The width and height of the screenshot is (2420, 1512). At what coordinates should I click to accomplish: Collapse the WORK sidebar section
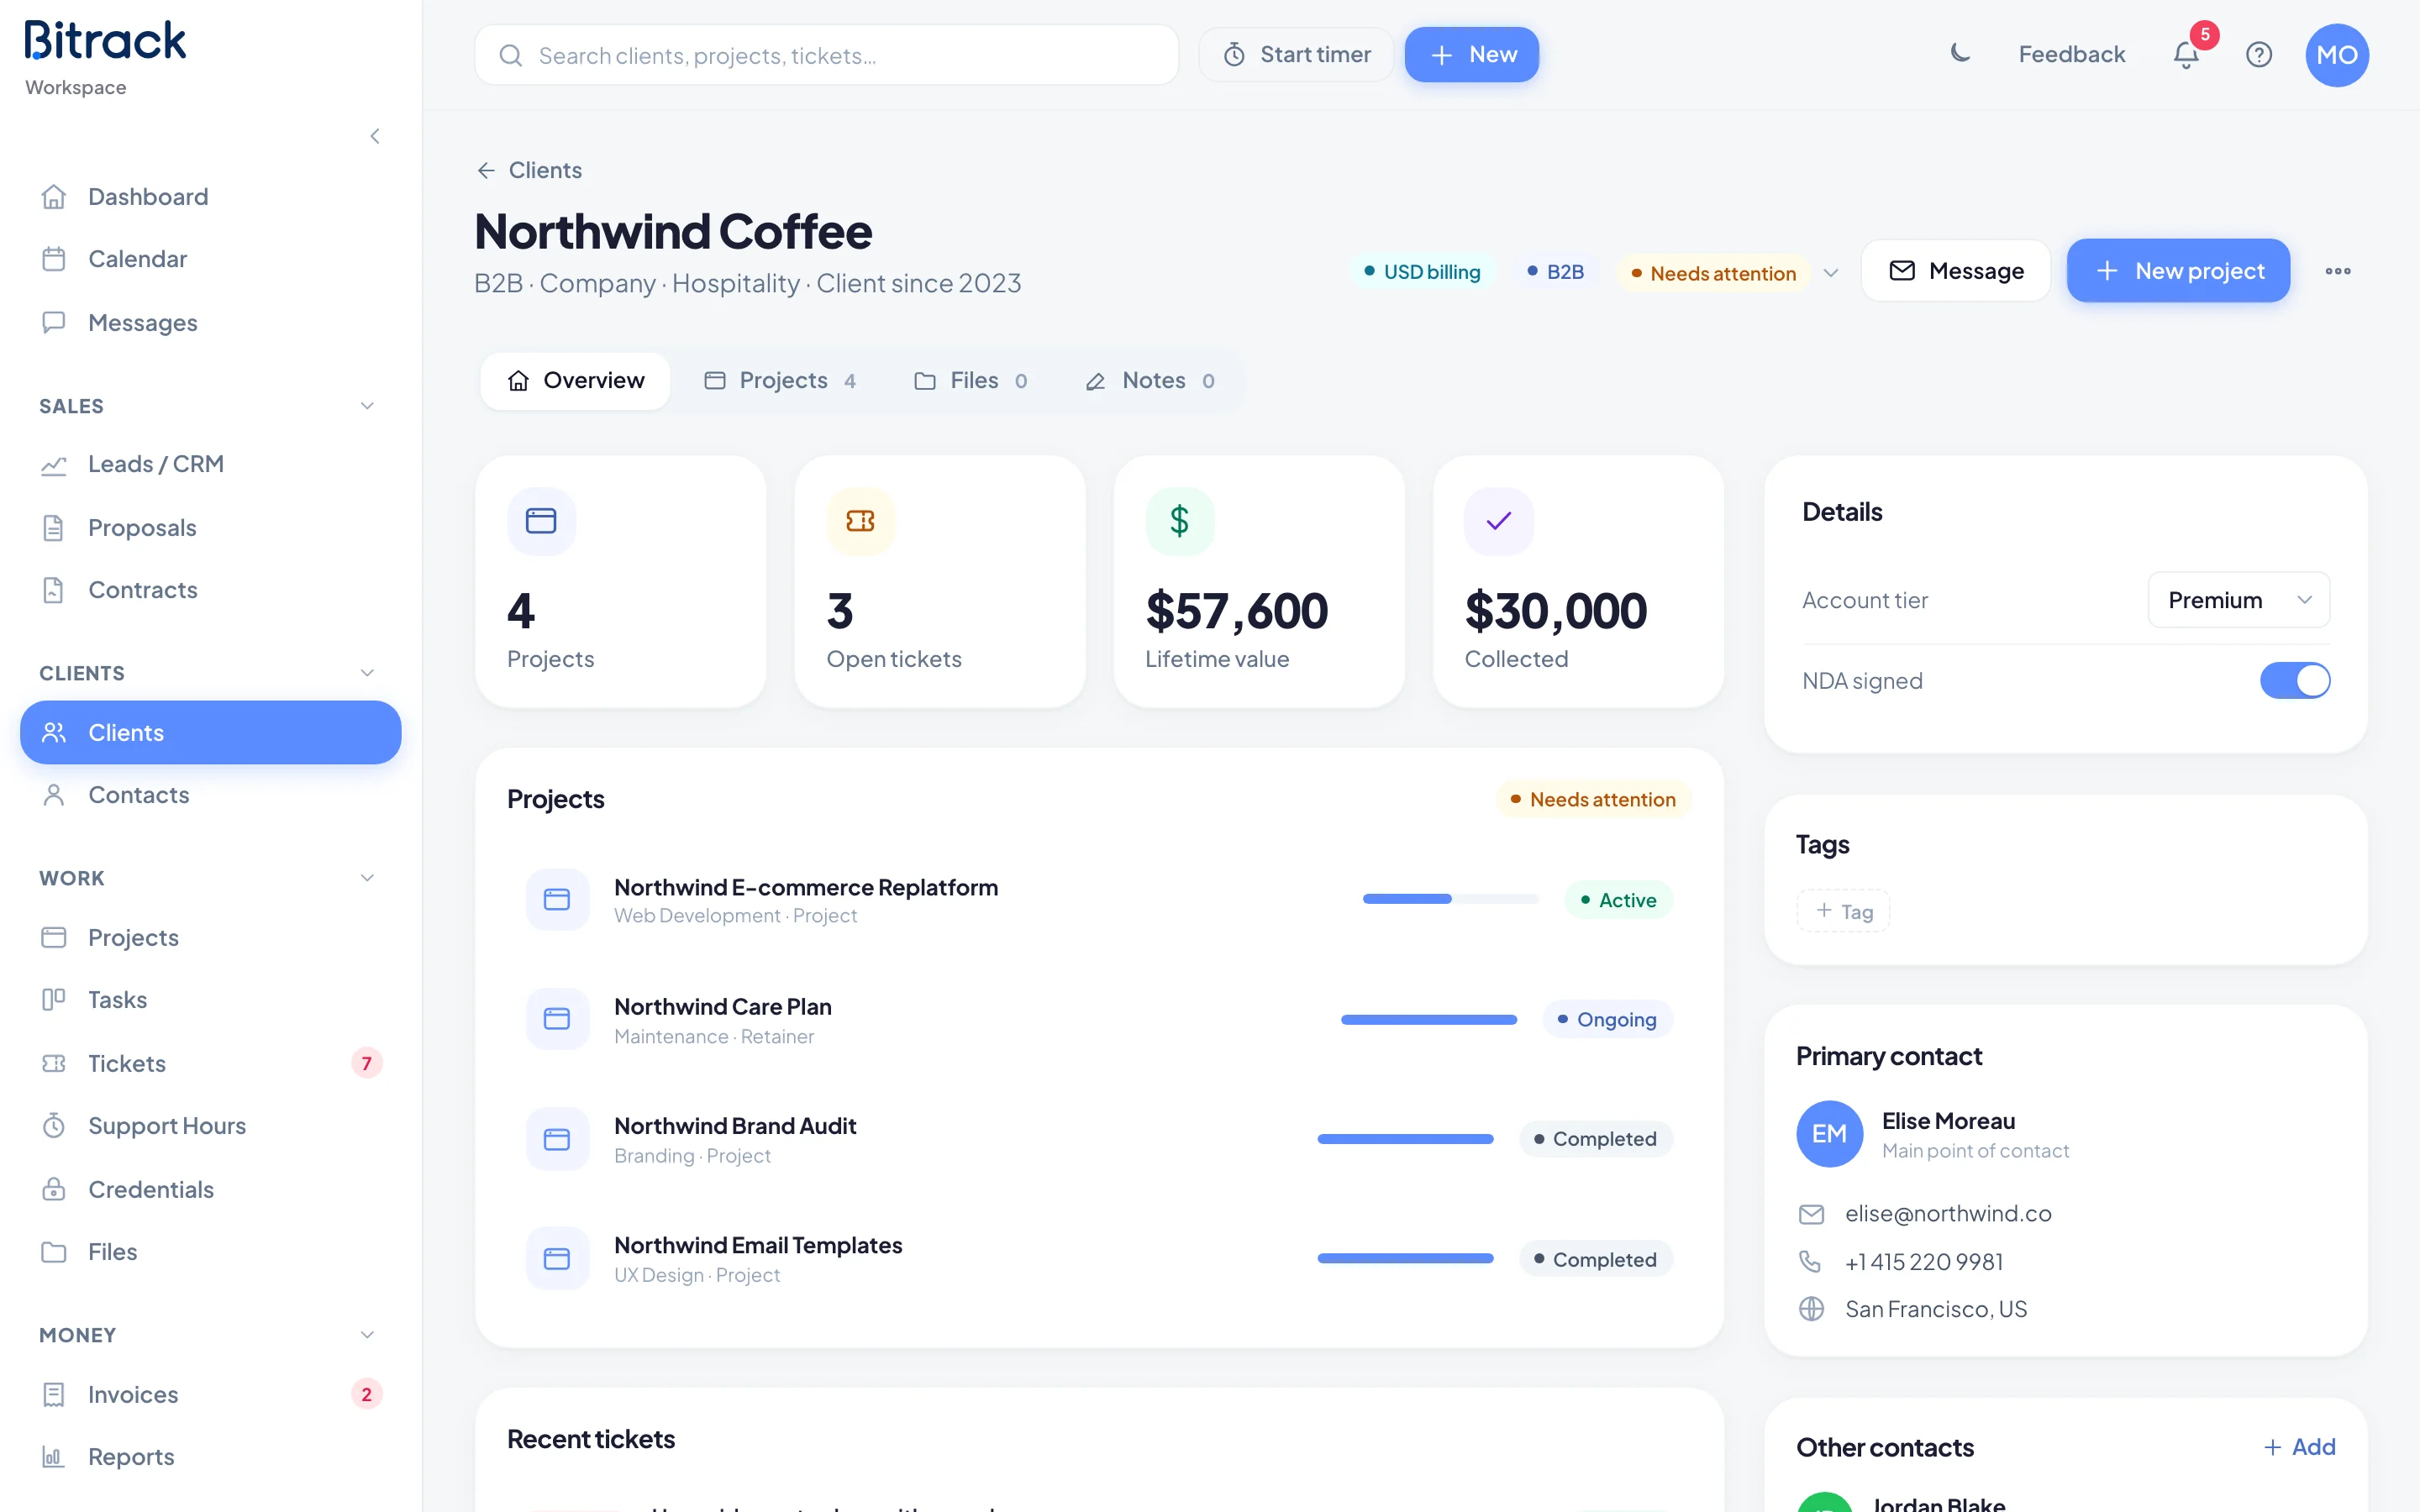point(367,878)
